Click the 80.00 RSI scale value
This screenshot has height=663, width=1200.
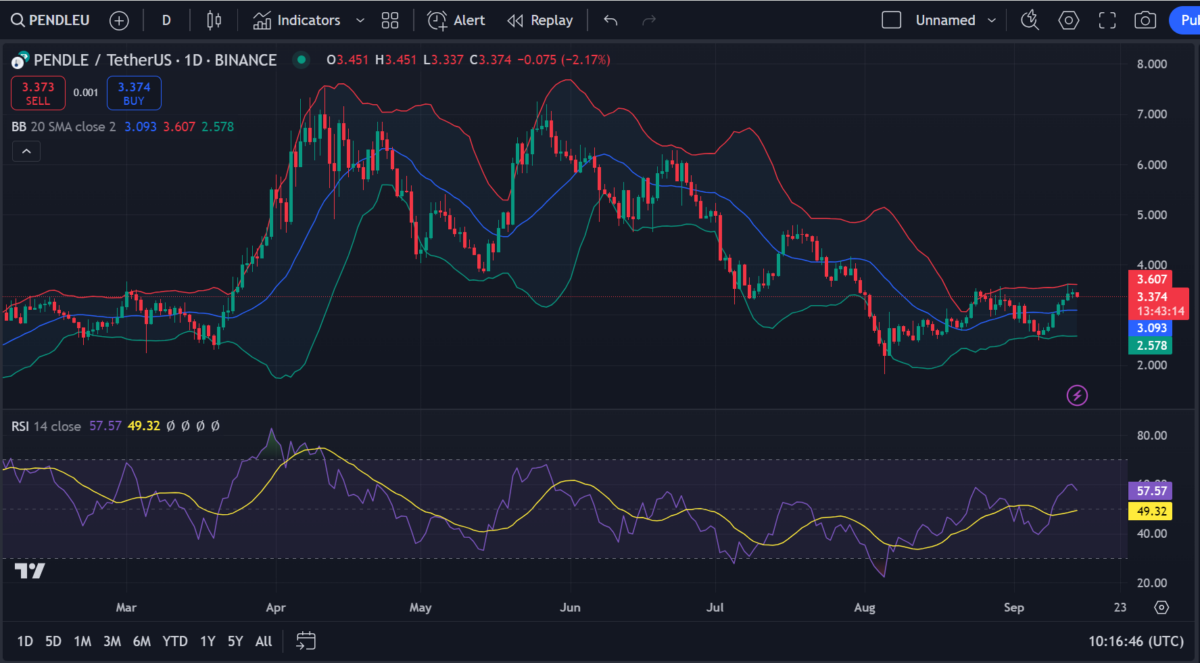click(1153, 435)
